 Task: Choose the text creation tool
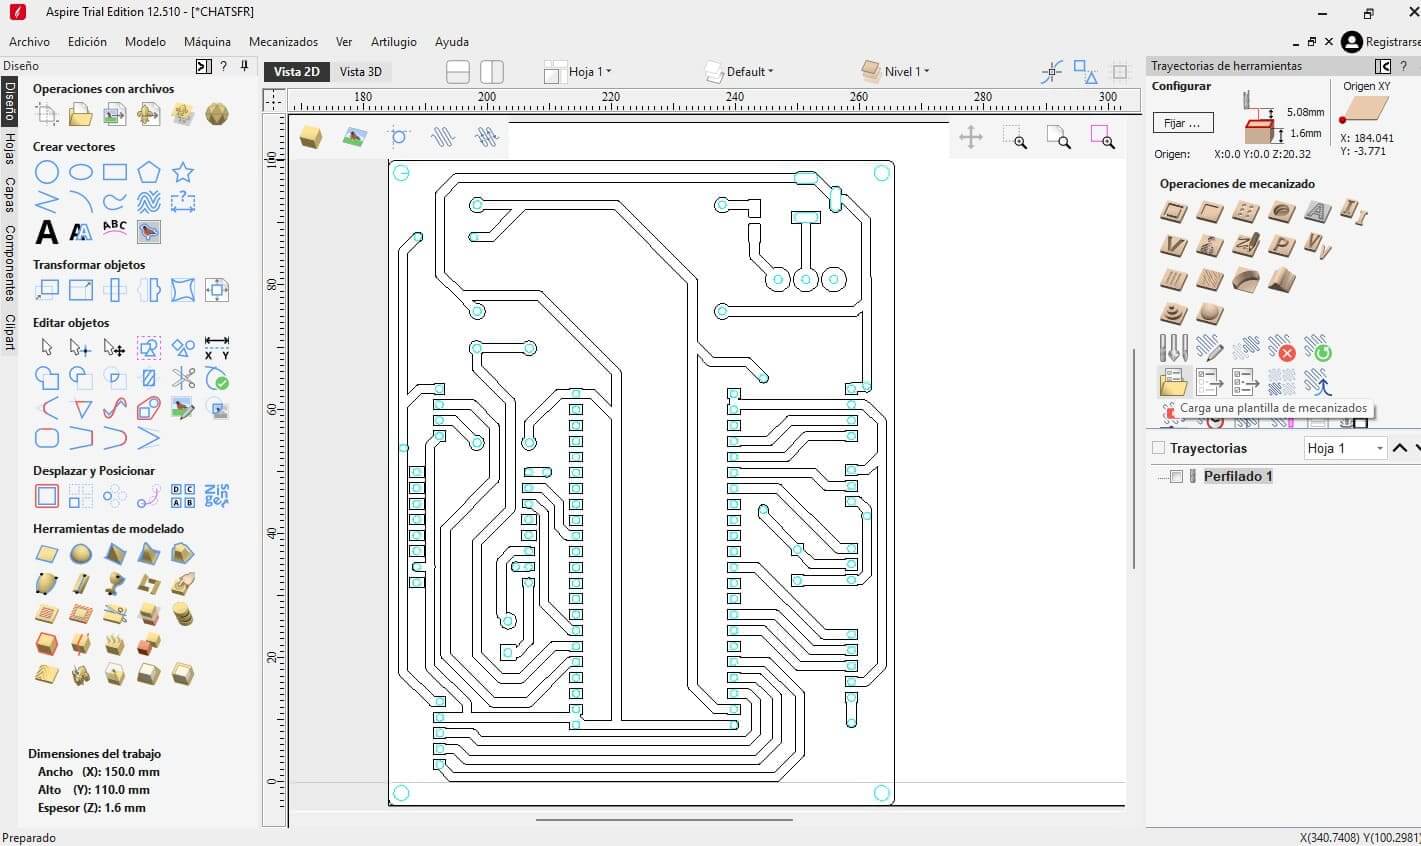[47, 232]
